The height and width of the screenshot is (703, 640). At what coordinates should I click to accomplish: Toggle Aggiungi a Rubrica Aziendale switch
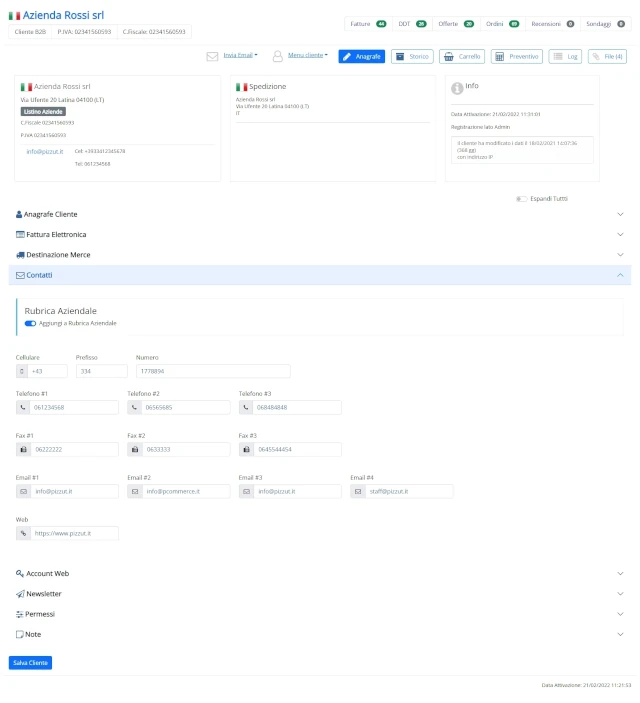(x=30, y=323)
